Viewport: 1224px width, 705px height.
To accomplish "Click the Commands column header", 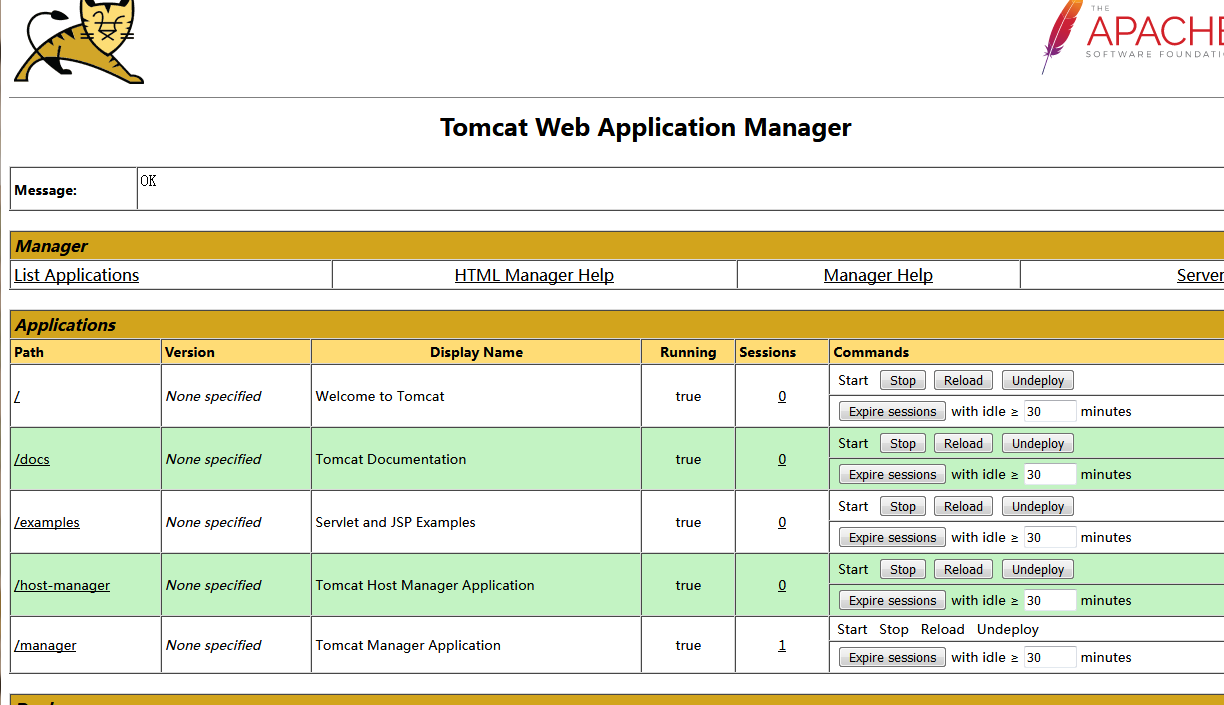I will 871,352.
